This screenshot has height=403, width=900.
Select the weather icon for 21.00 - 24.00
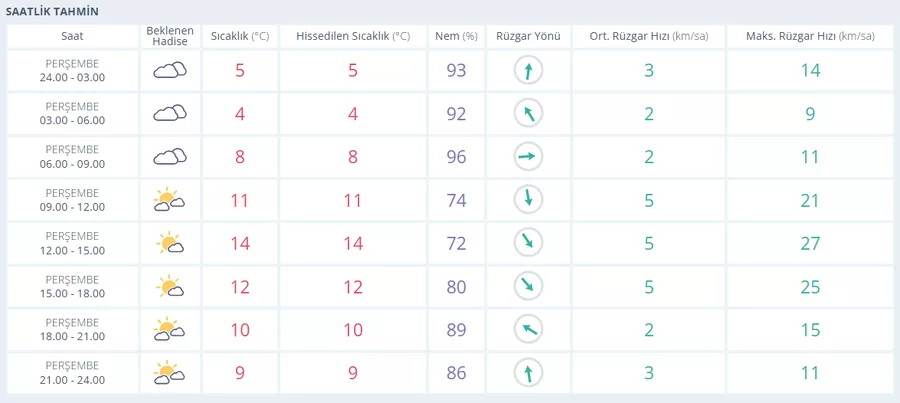(x=169, y=373)
